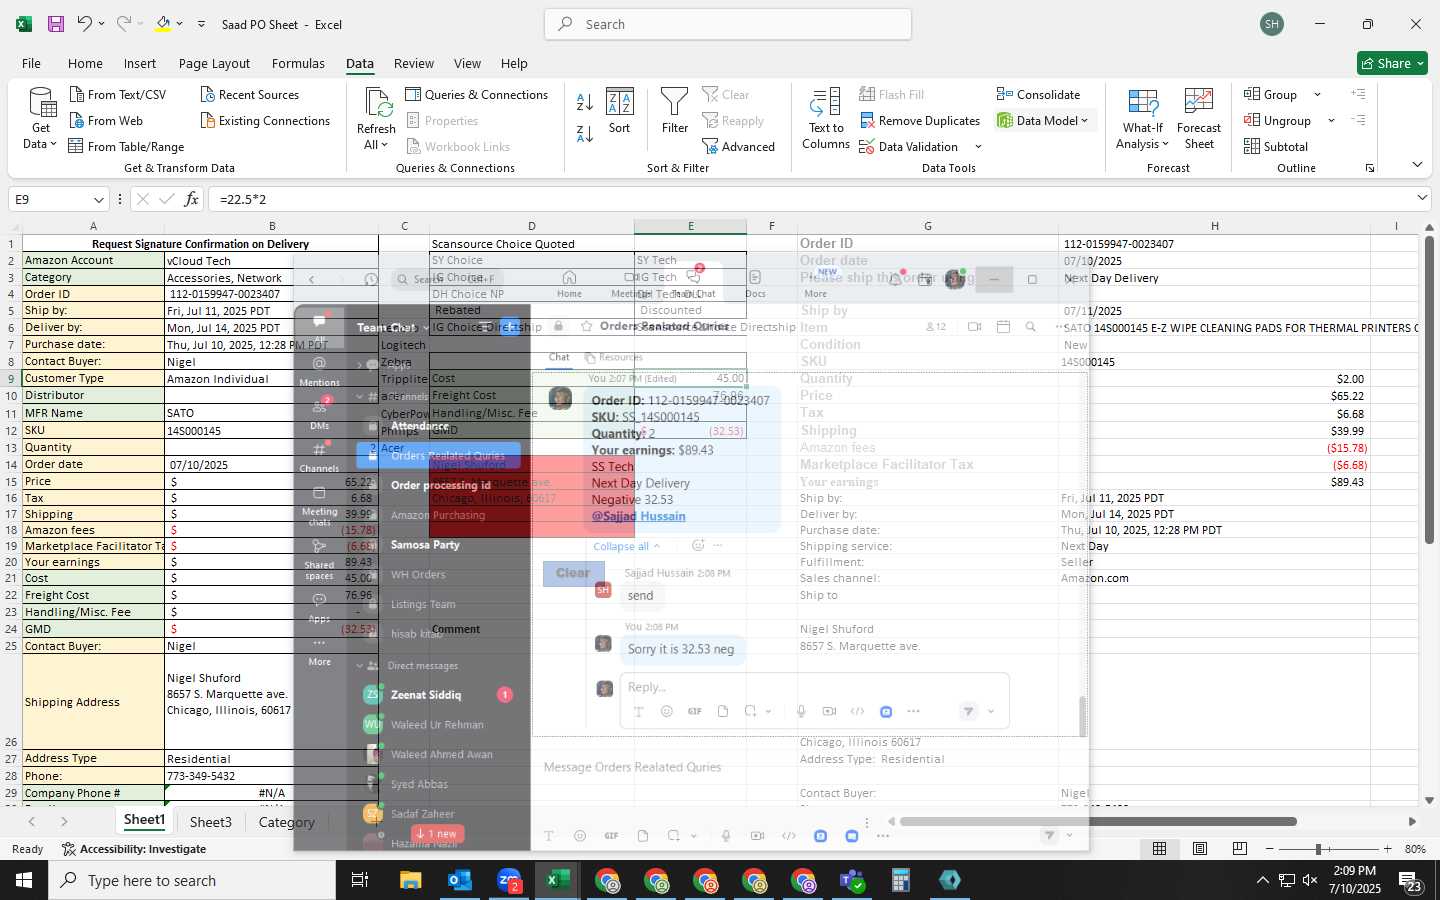Open Existing Connections
Screen dimensions: 1440x900
[265, 121]
